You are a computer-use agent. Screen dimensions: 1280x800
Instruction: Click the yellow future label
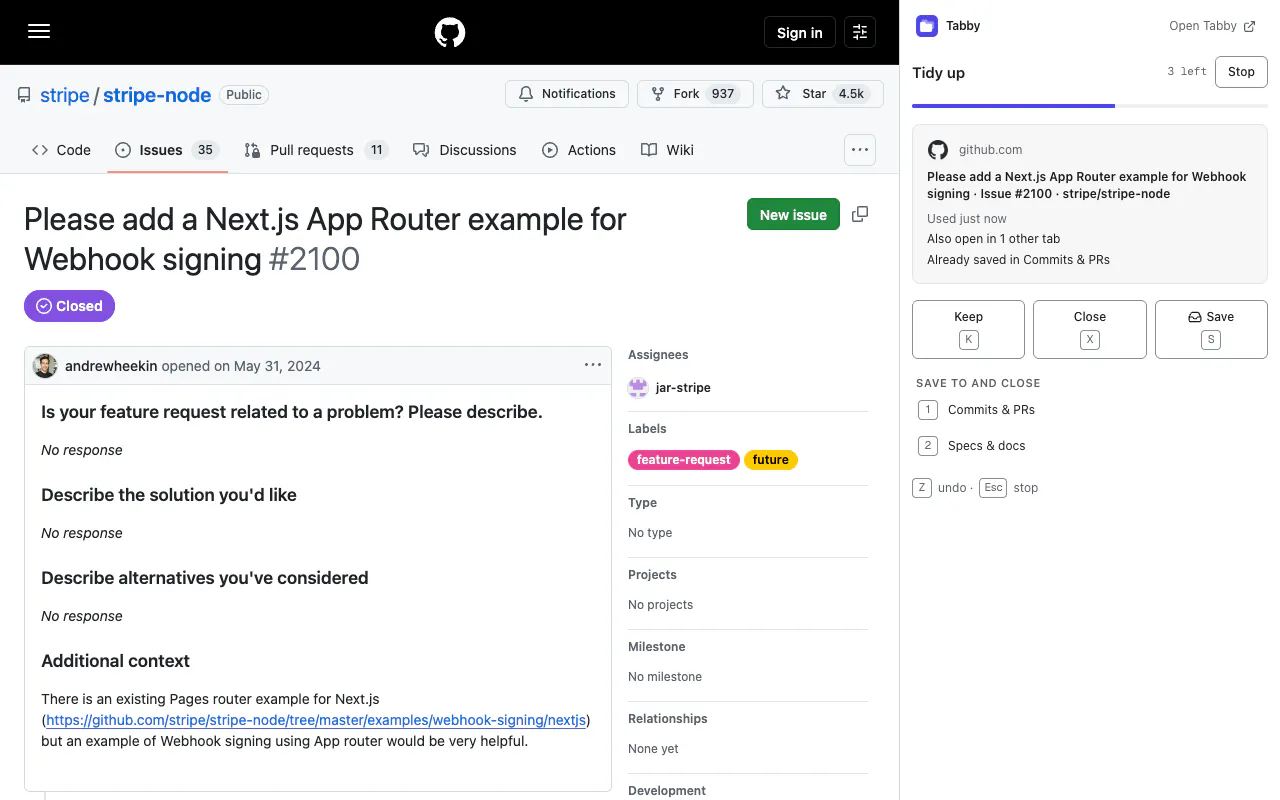click(771, 460)
